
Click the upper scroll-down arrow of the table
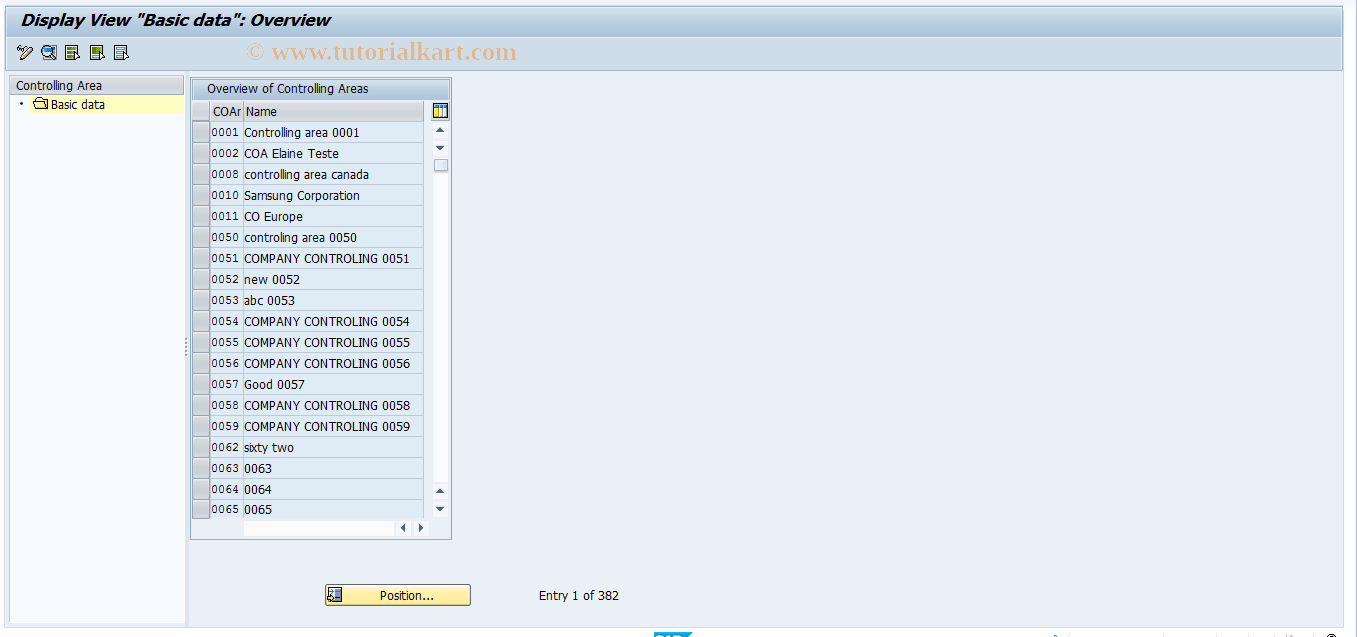click(440, 148)
